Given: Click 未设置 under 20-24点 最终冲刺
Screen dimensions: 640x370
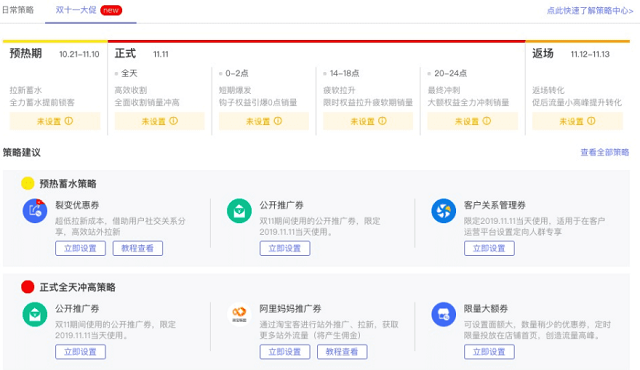Looking at the screenshot, I should (x=473, y=121).
